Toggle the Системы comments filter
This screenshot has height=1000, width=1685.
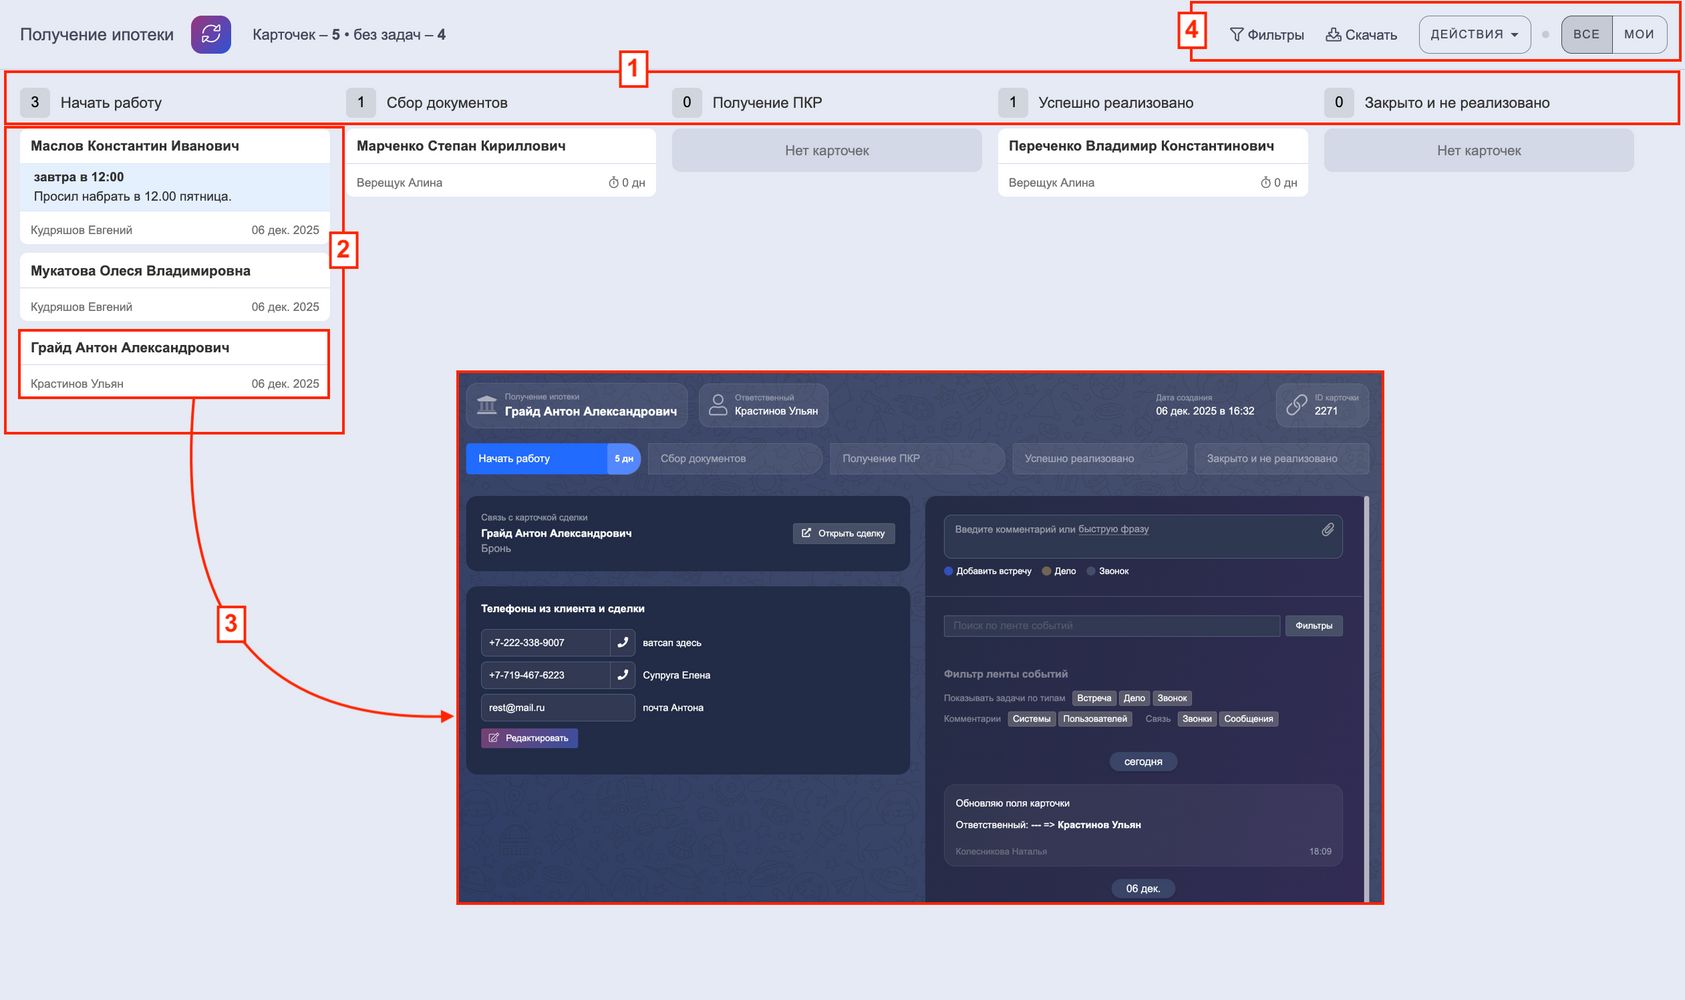click(x=1031, y=719)
